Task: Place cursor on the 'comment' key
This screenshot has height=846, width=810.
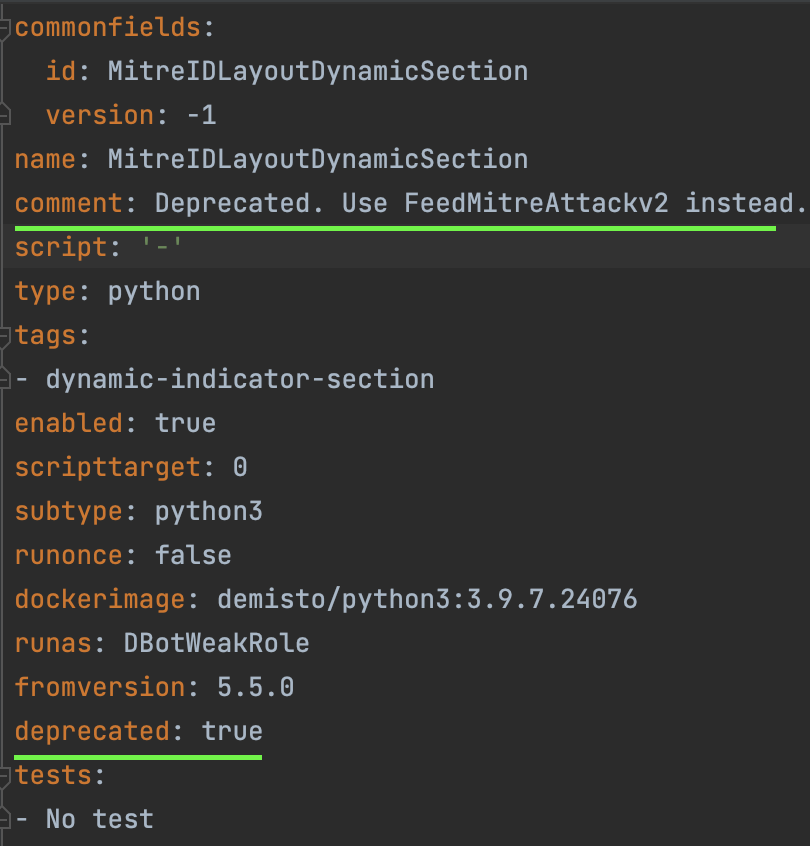Action: pyautogui.click(x=67, y=204)
